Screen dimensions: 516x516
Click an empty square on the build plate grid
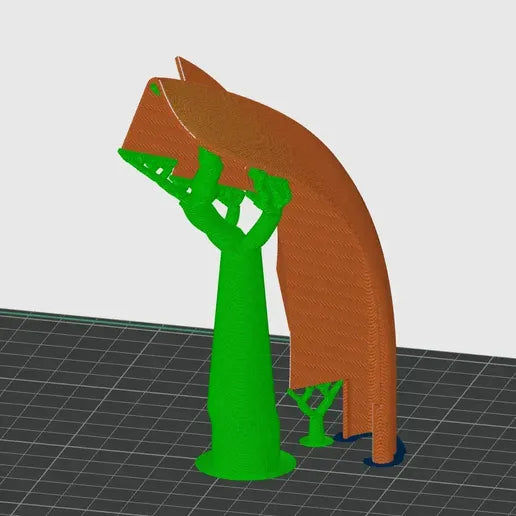point(100,417)
